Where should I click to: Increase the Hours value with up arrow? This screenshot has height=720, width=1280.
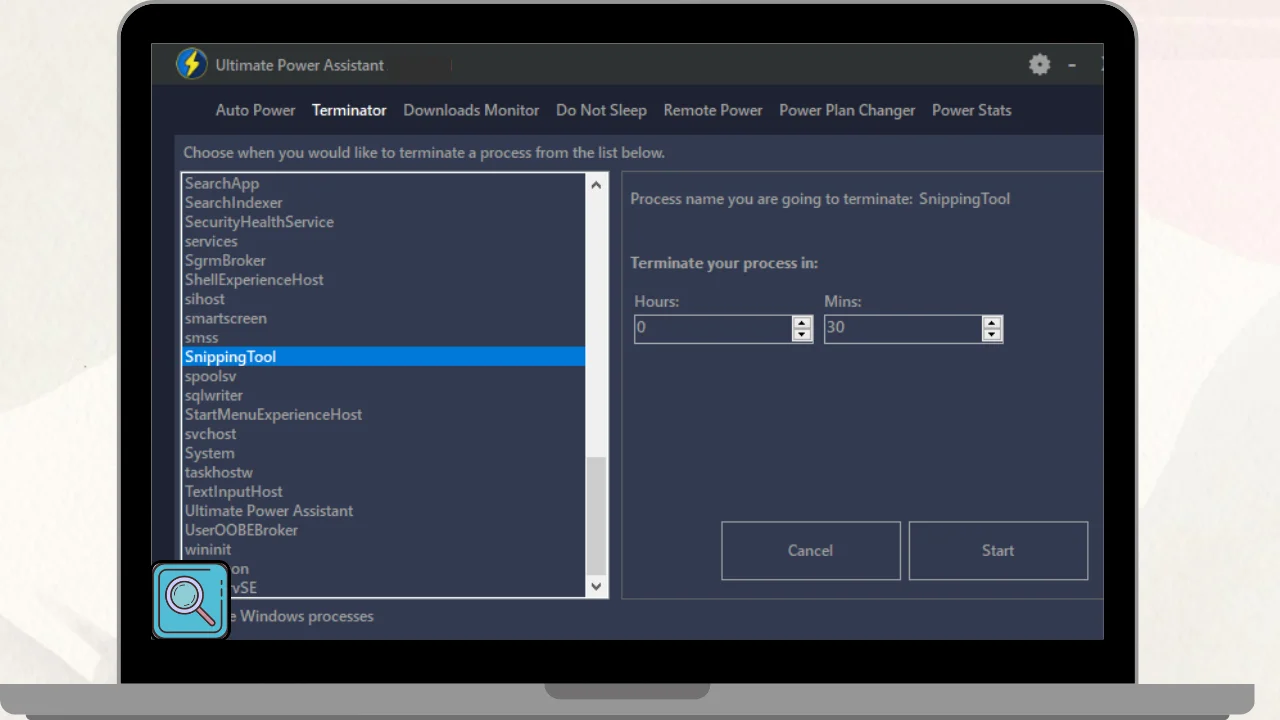point(802,323)
